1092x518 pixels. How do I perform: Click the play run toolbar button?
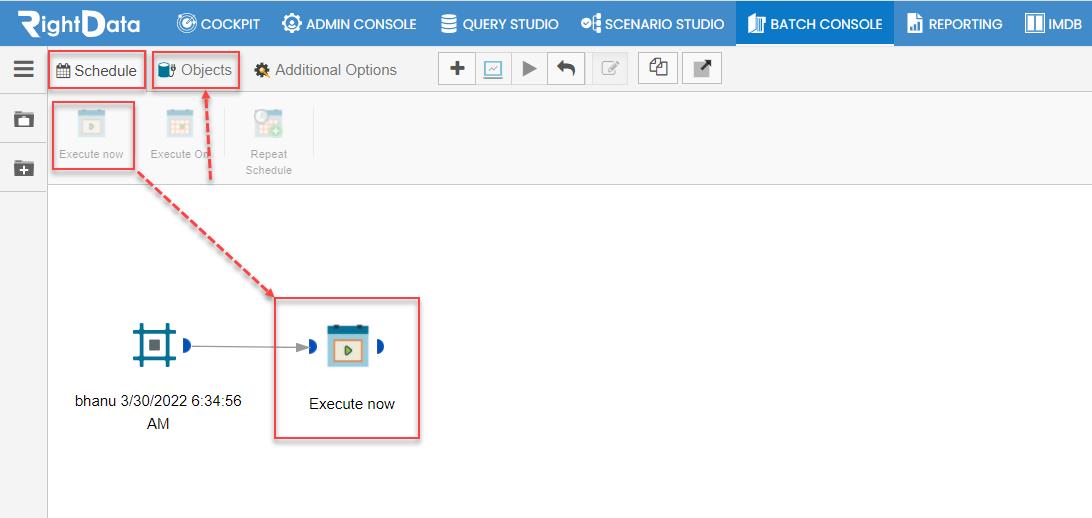click(x=529, y=69)
